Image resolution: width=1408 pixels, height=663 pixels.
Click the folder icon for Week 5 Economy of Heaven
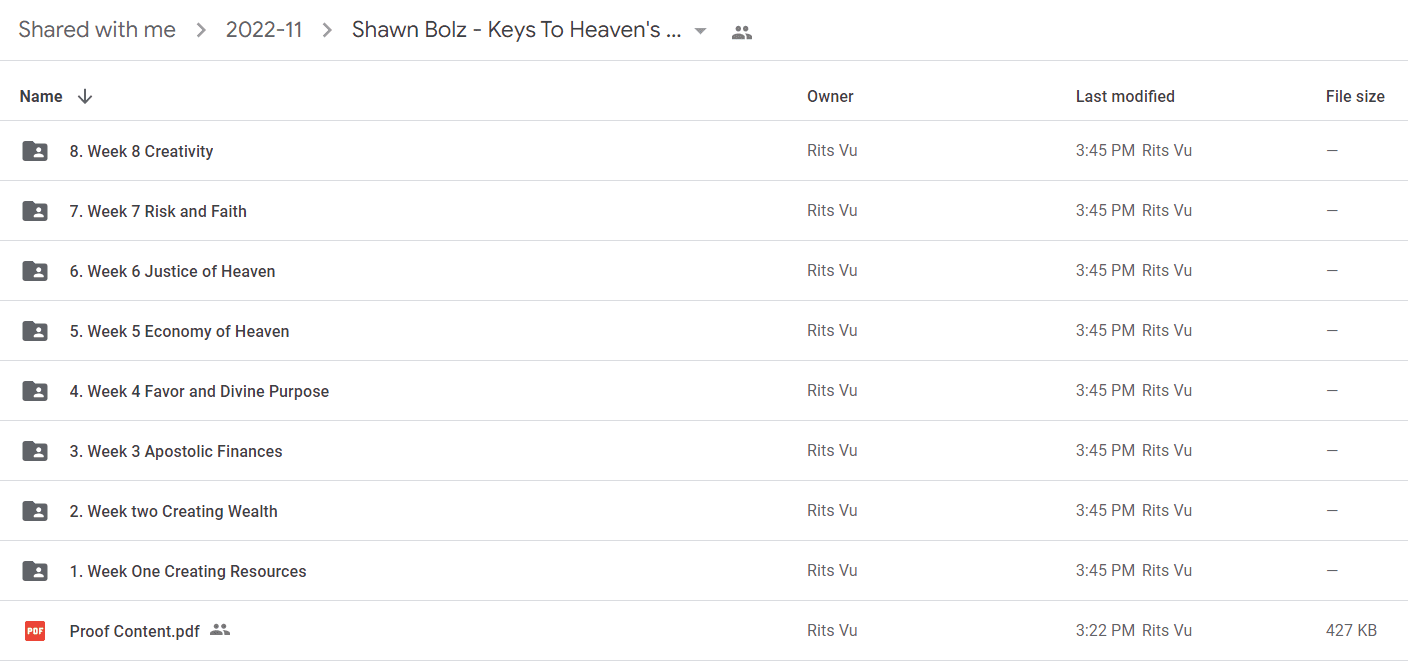(x=35, y=331)
